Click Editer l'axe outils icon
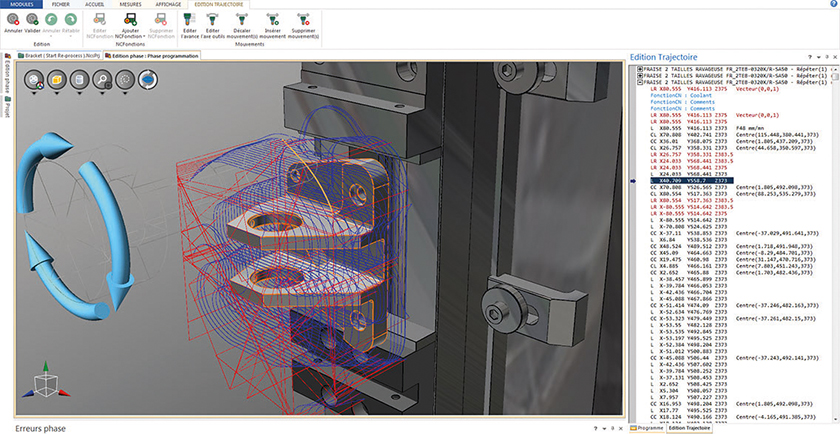Image resolution: width=840 pixels, height=434 pixels. click(213, 18)
